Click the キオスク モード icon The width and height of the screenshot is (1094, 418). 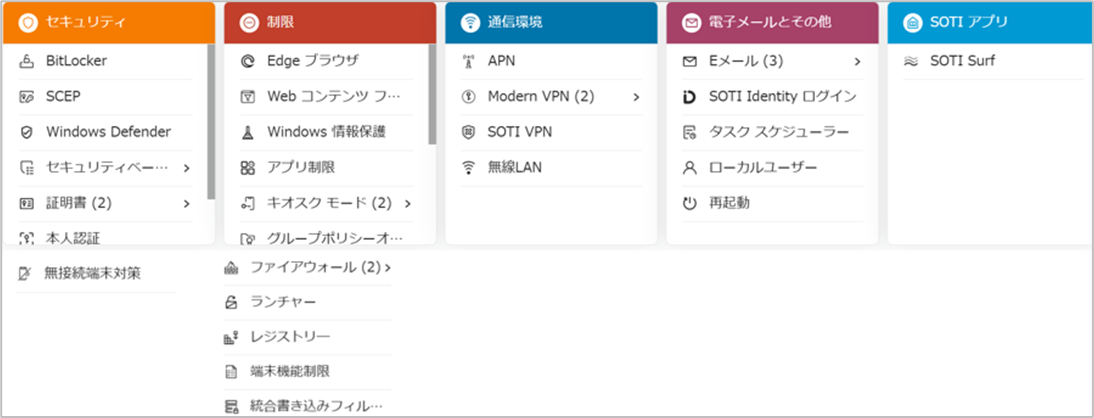248,203
